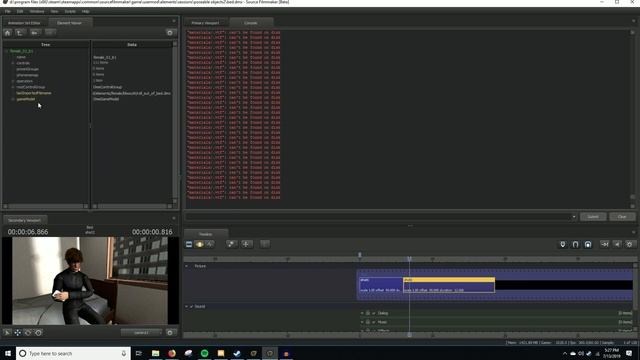The width and height of the screenshot is (640, 360).
Task: Click the Data column header
Action: pyautogui.click(x=132, y=44)
